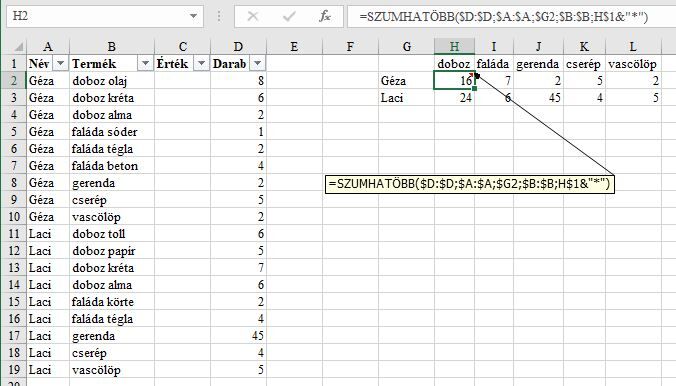
Task: Click the formula bar expand dots handle
Action: (x=219, y=16)
